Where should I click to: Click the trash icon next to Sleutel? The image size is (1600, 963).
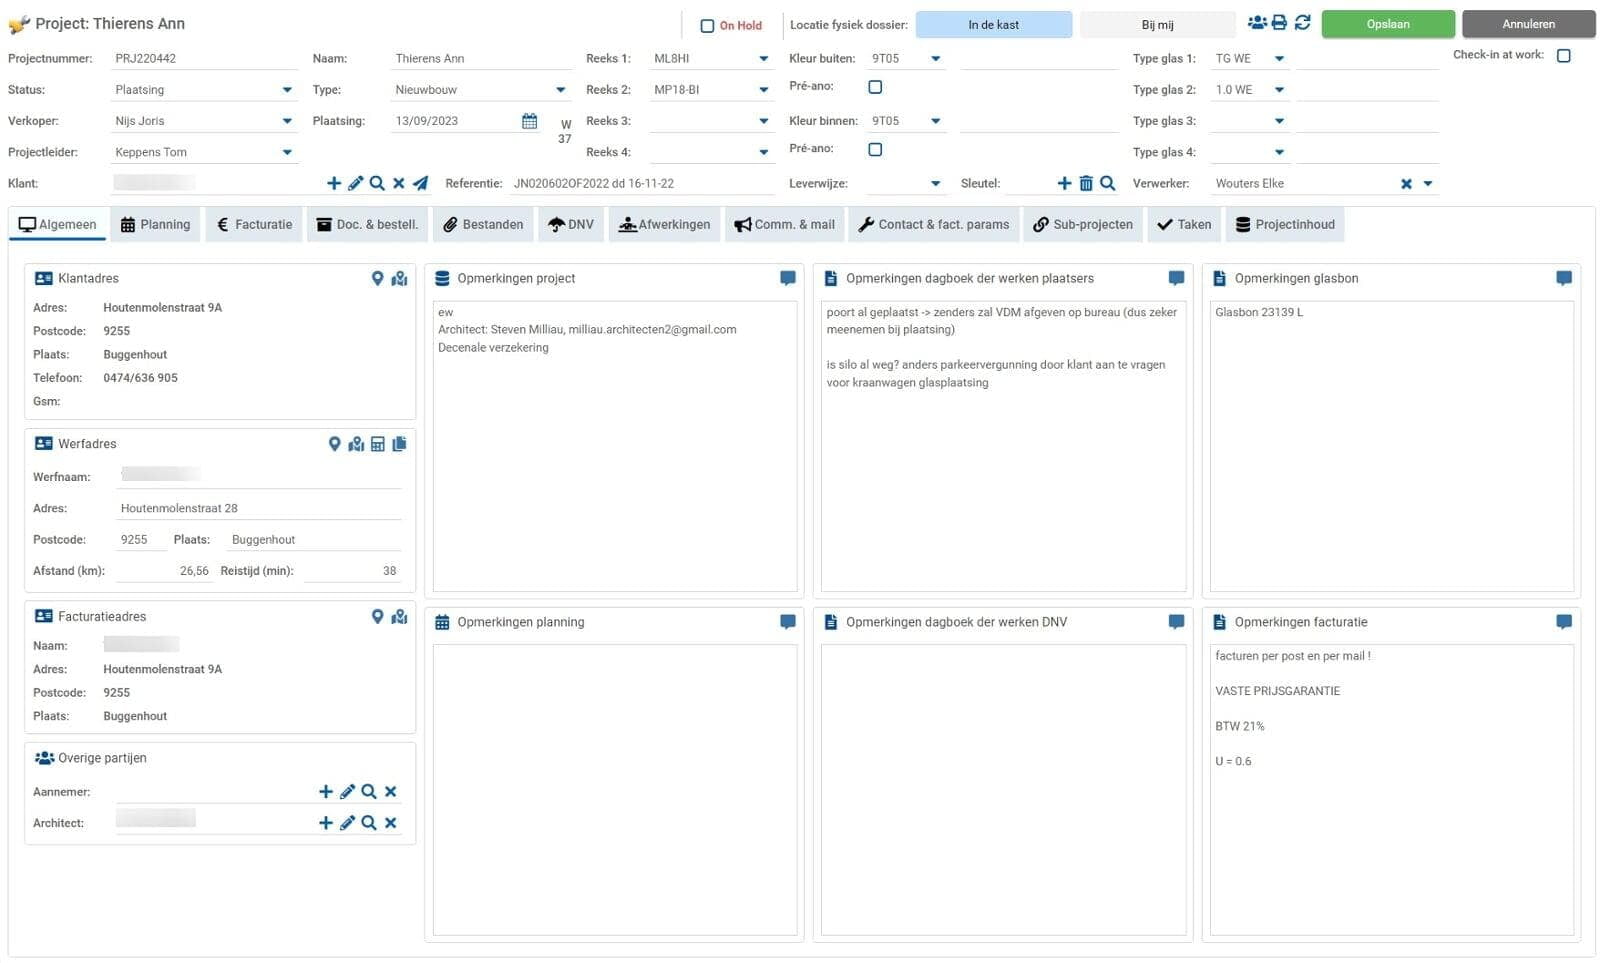1086,183
